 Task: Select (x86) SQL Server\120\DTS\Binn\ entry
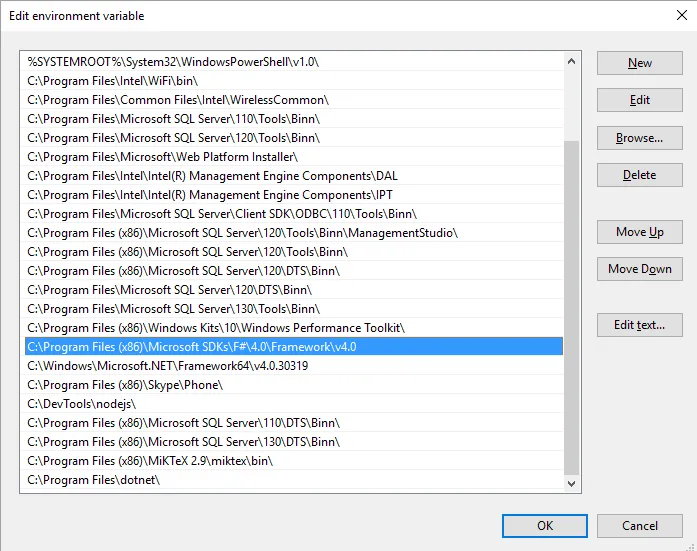294,271
